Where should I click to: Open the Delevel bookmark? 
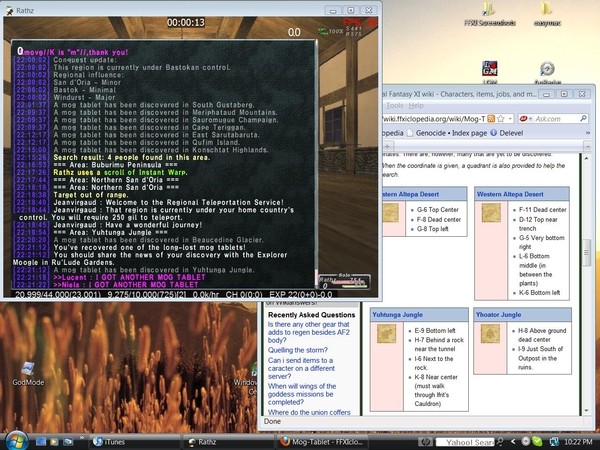tap(507, 133)
